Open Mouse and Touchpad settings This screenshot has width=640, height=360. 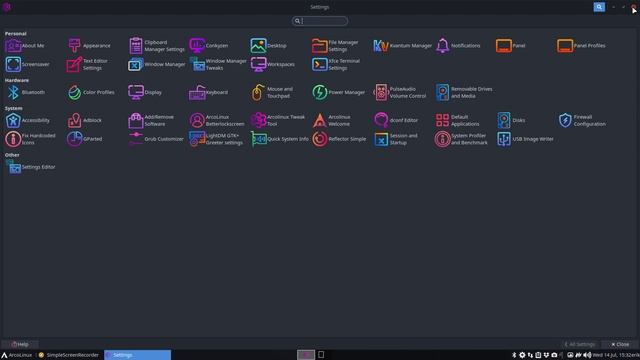tap(272, 93)
